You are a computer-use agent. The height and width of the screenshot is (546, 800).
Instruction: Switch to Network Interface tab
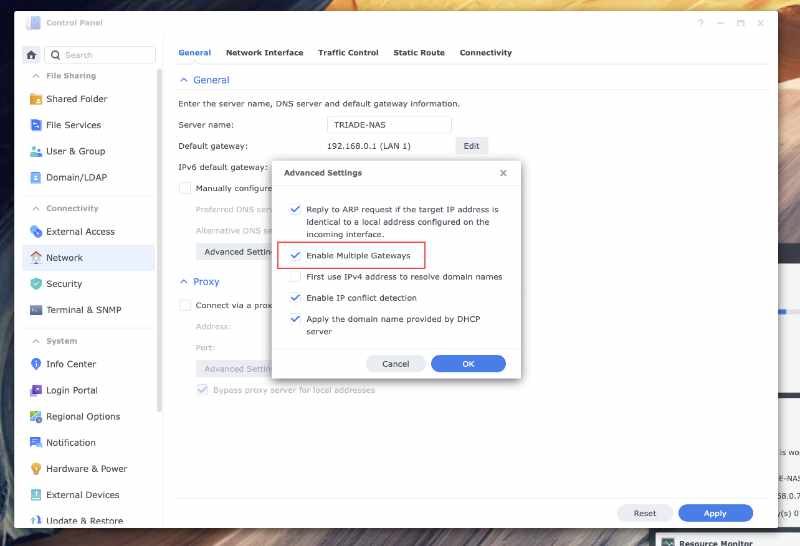pos(264,53)
